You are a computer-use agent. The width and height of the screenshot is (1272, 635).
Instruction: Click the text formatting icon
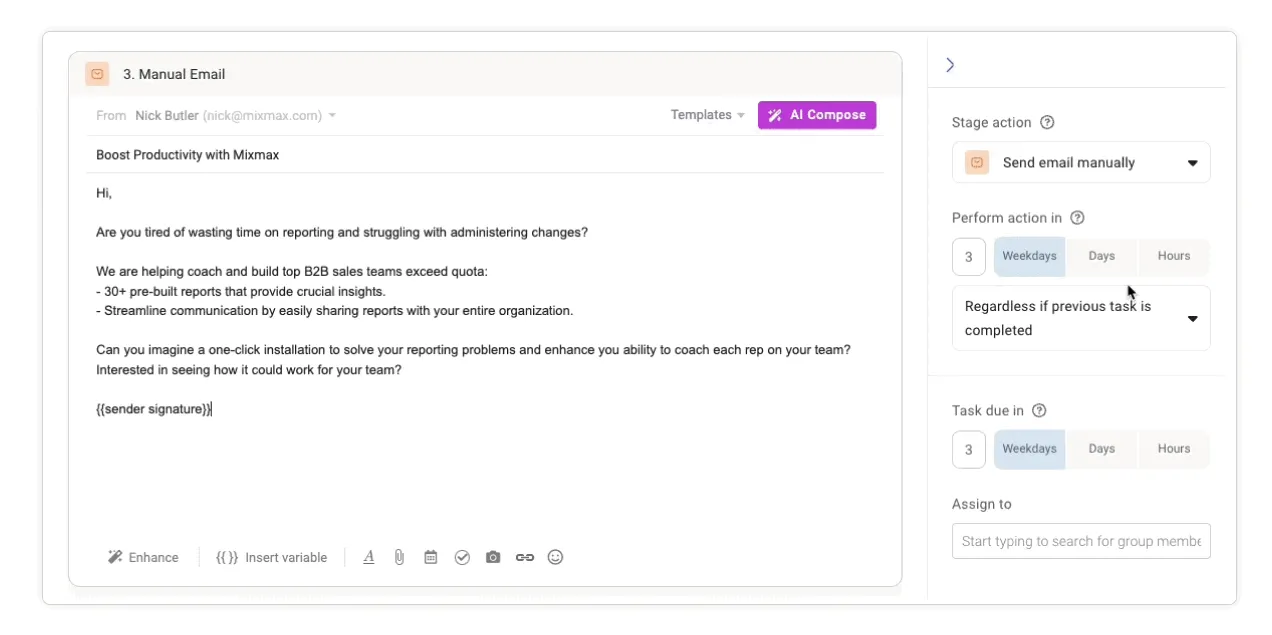point(369,557)
